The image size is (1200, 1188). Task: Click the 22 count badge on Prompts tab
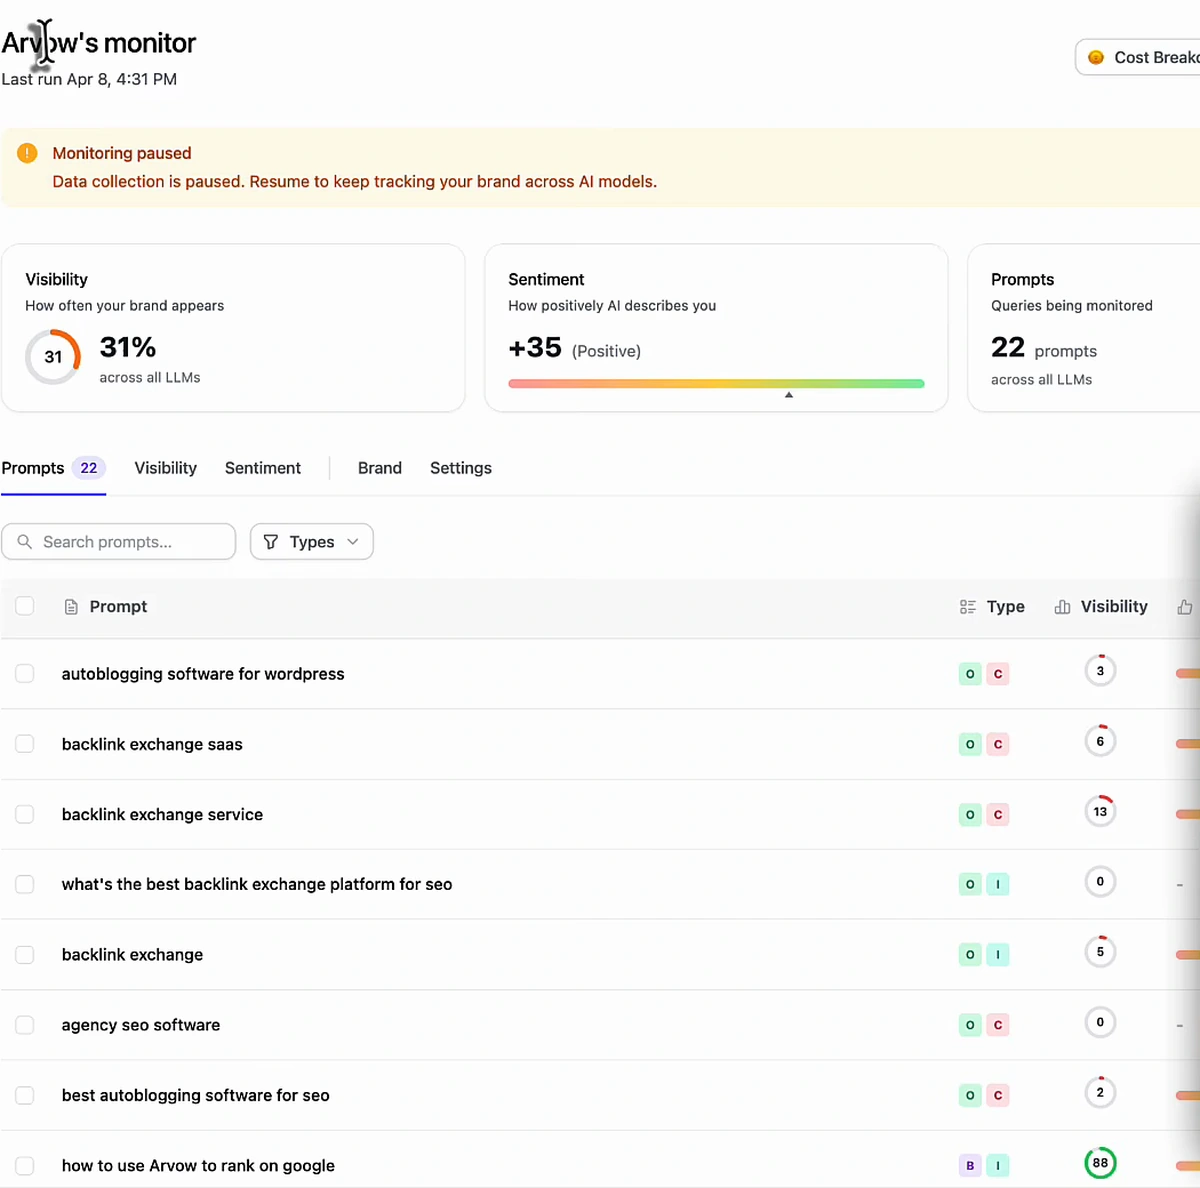click(x=89, y=468)
